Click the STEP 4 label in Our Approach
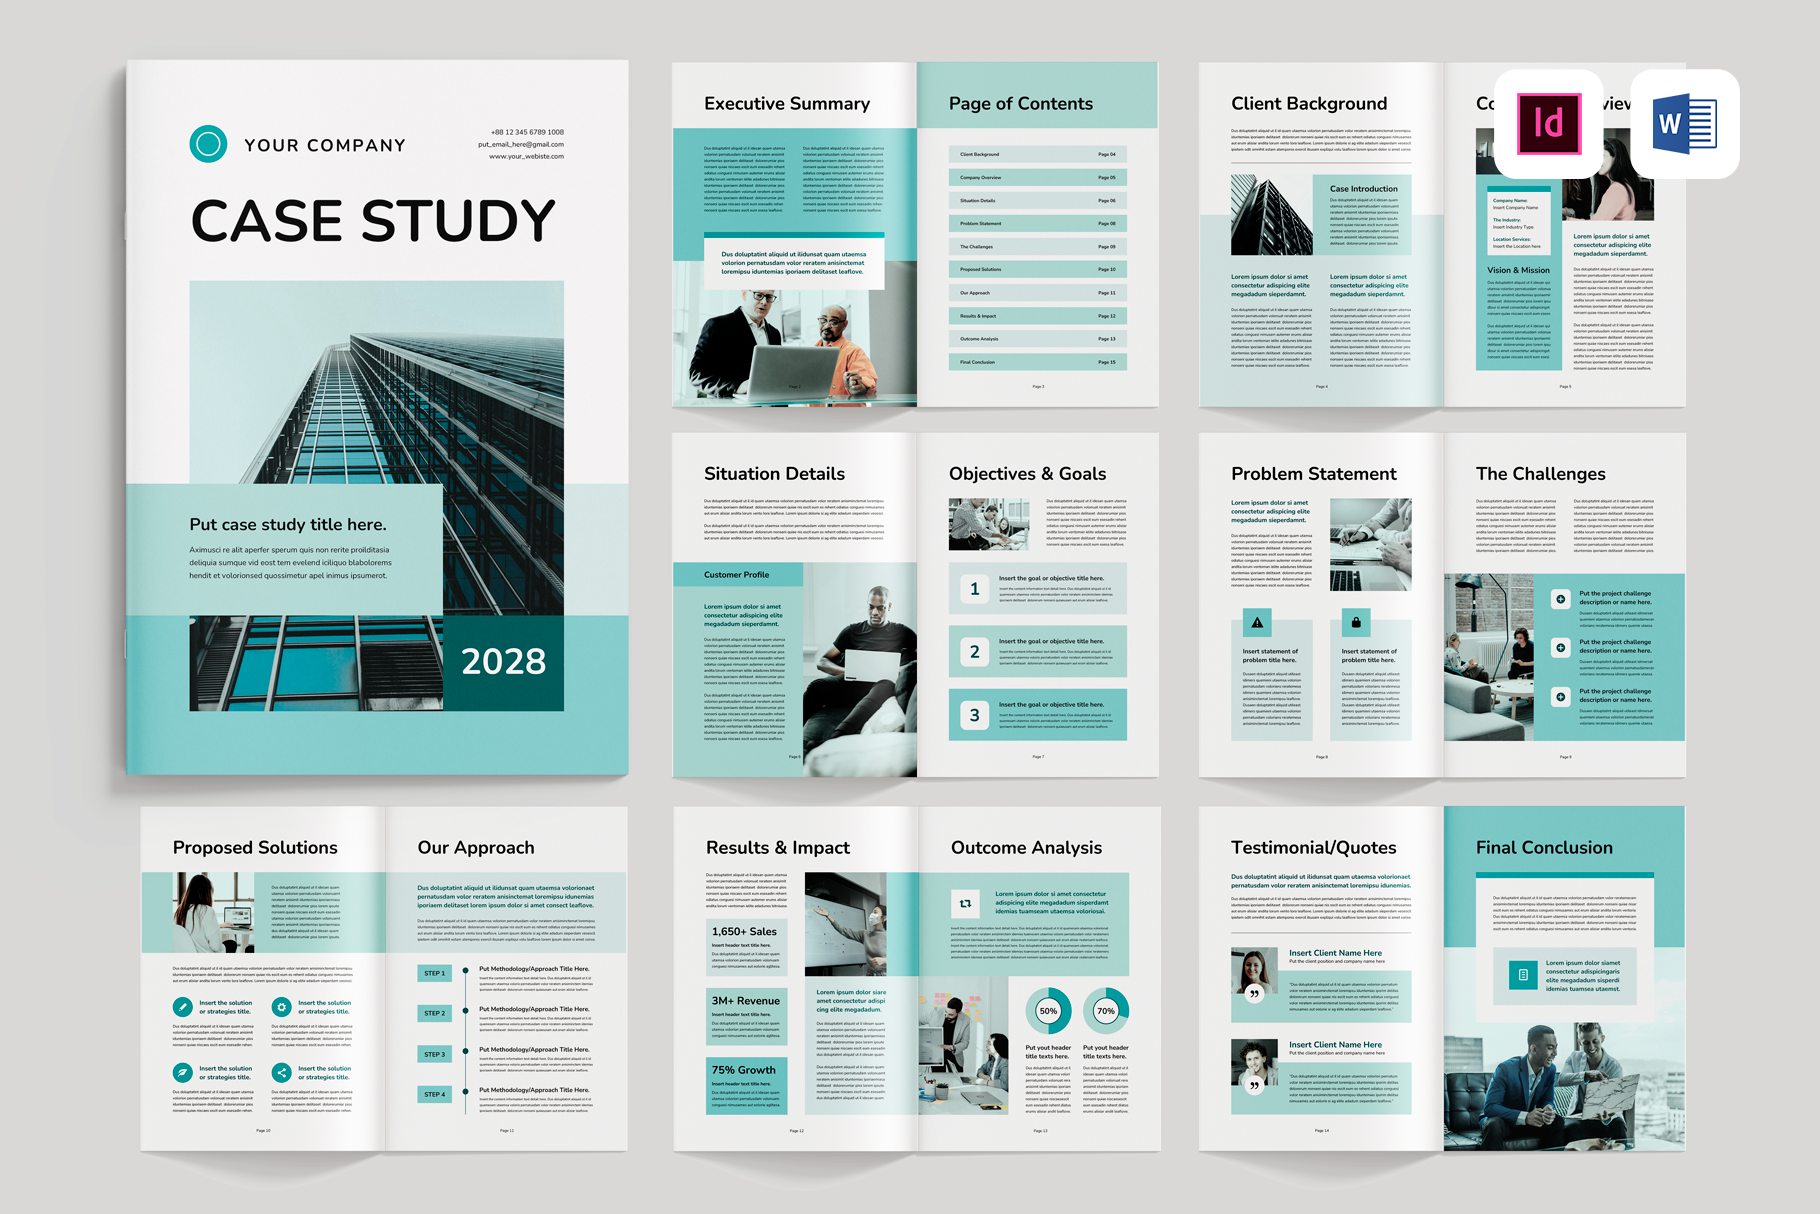Viewport: 1820px width, 1214px height. pyautogui.click(x=434, y=1094)
